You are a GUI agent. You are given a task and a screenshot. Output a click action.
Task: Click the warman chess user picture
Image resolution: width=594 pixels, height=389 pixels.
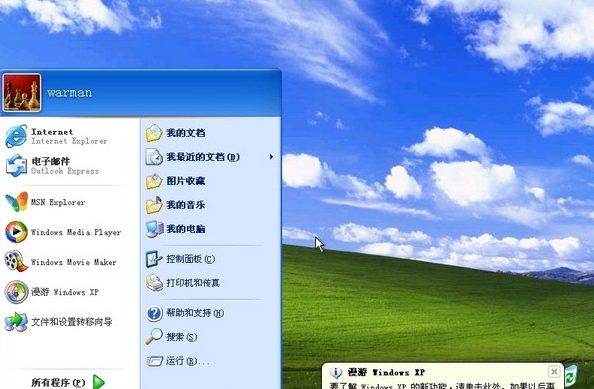point(22,93)
